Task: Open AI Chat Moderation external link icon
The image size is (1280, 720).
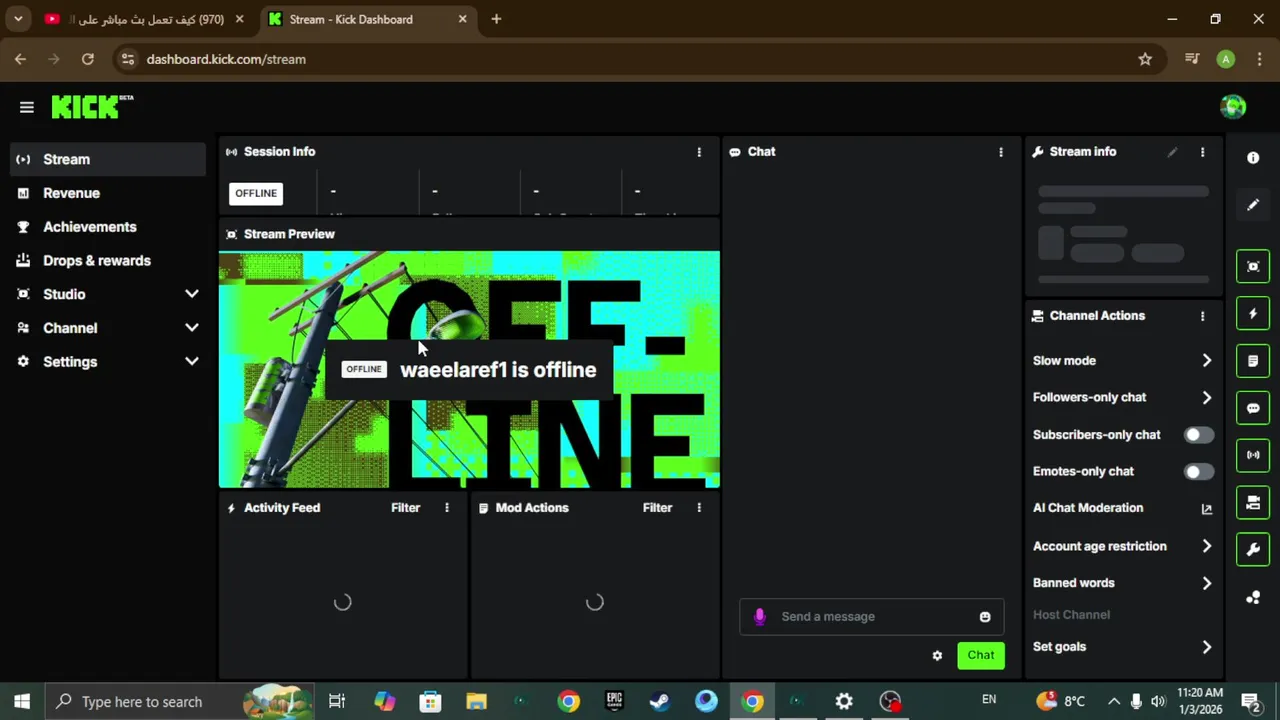Action: pos(1207,509)
